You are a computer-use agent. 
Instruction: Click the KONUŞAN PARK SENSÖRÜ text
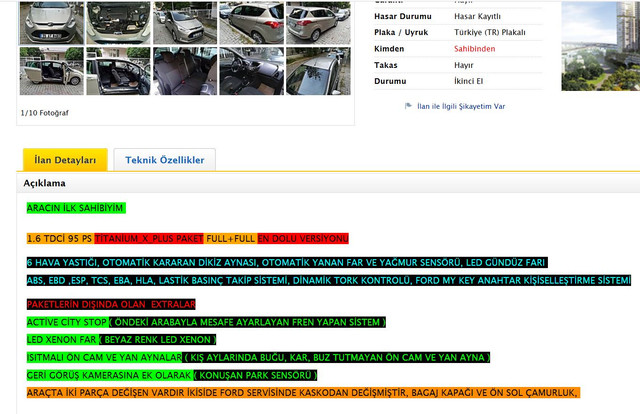255,375
